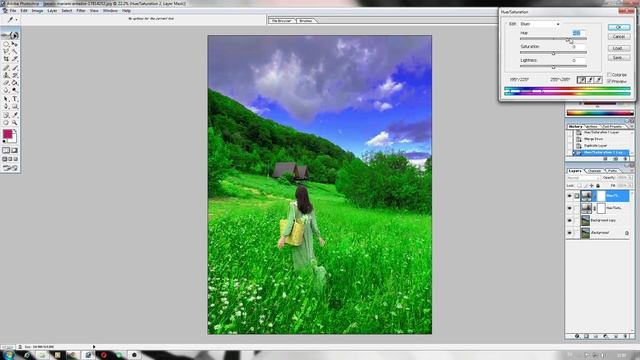The image size is (640, 360).
Task: Open the File Browser tab
Action: (281, 20)
